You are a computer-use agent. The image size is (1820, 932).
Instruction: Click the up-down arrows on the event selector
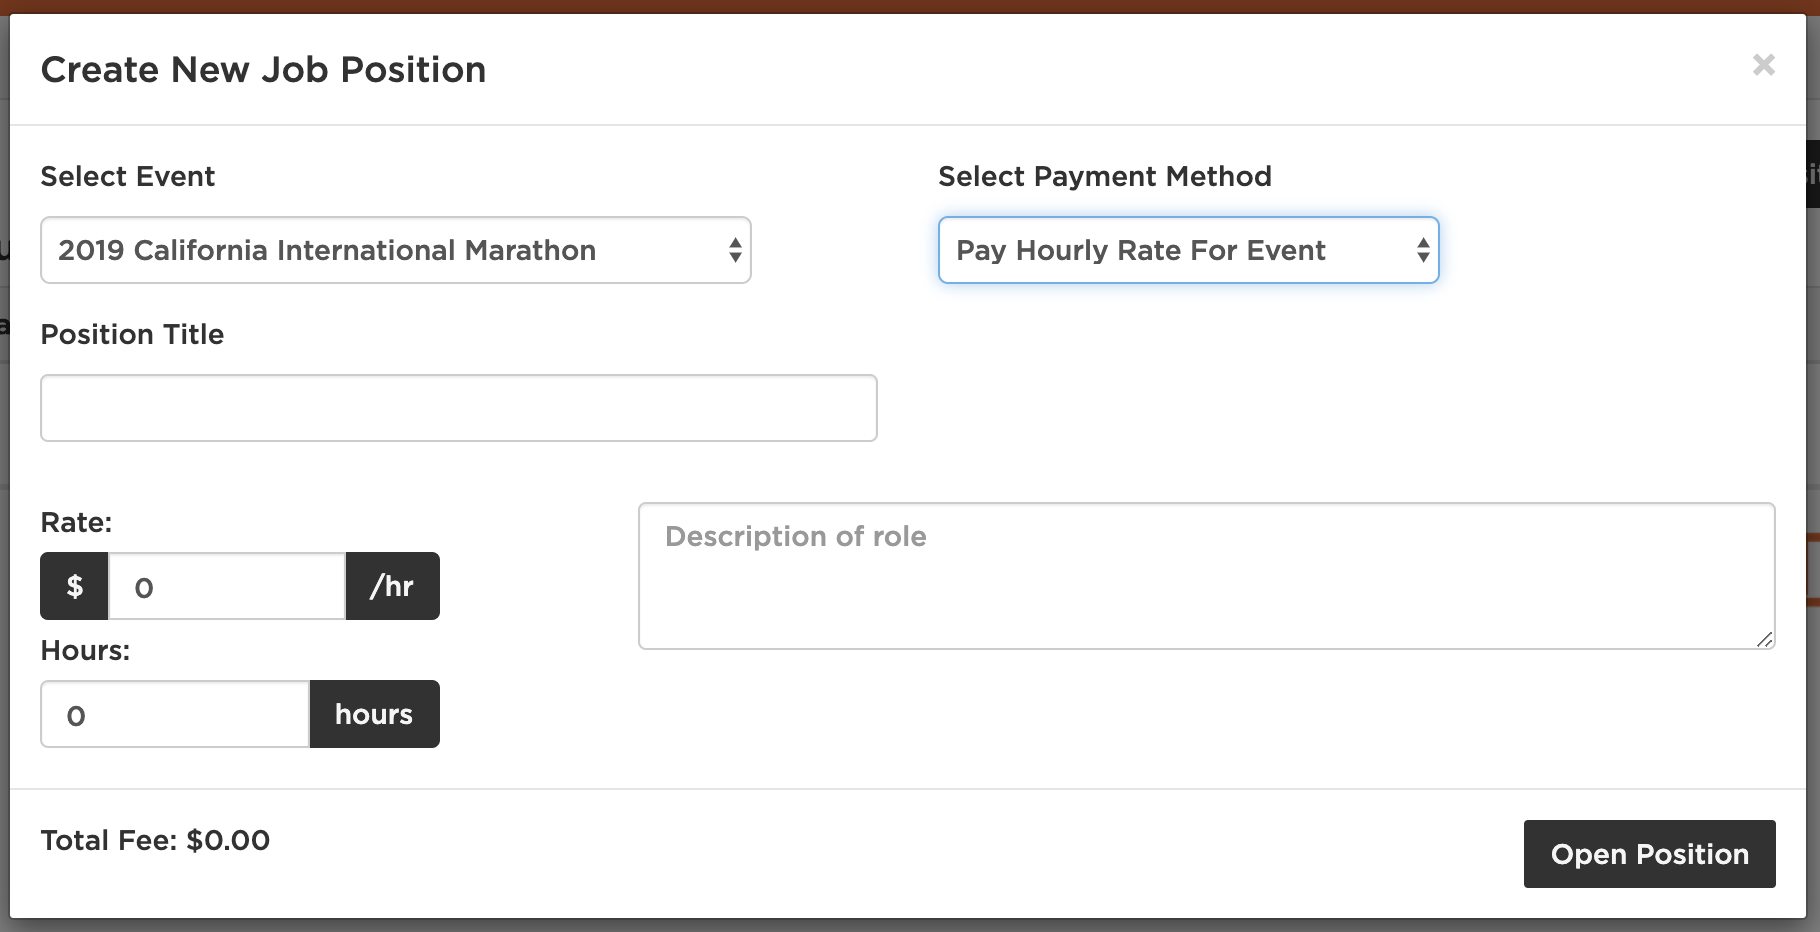coord(735,250)
